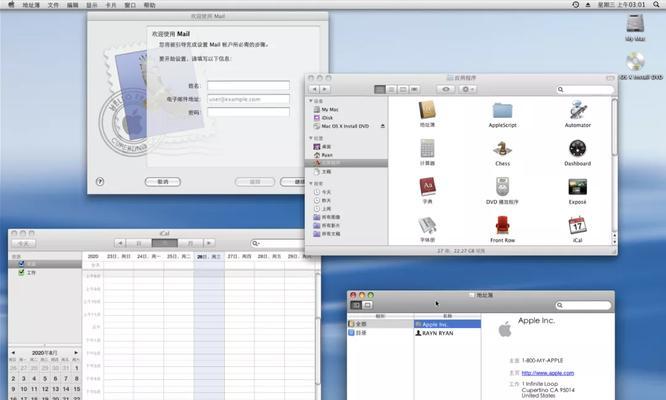666x400 pixels.
Task: Select the hard drive icon on the desktop
Action: tap(635, 23)
